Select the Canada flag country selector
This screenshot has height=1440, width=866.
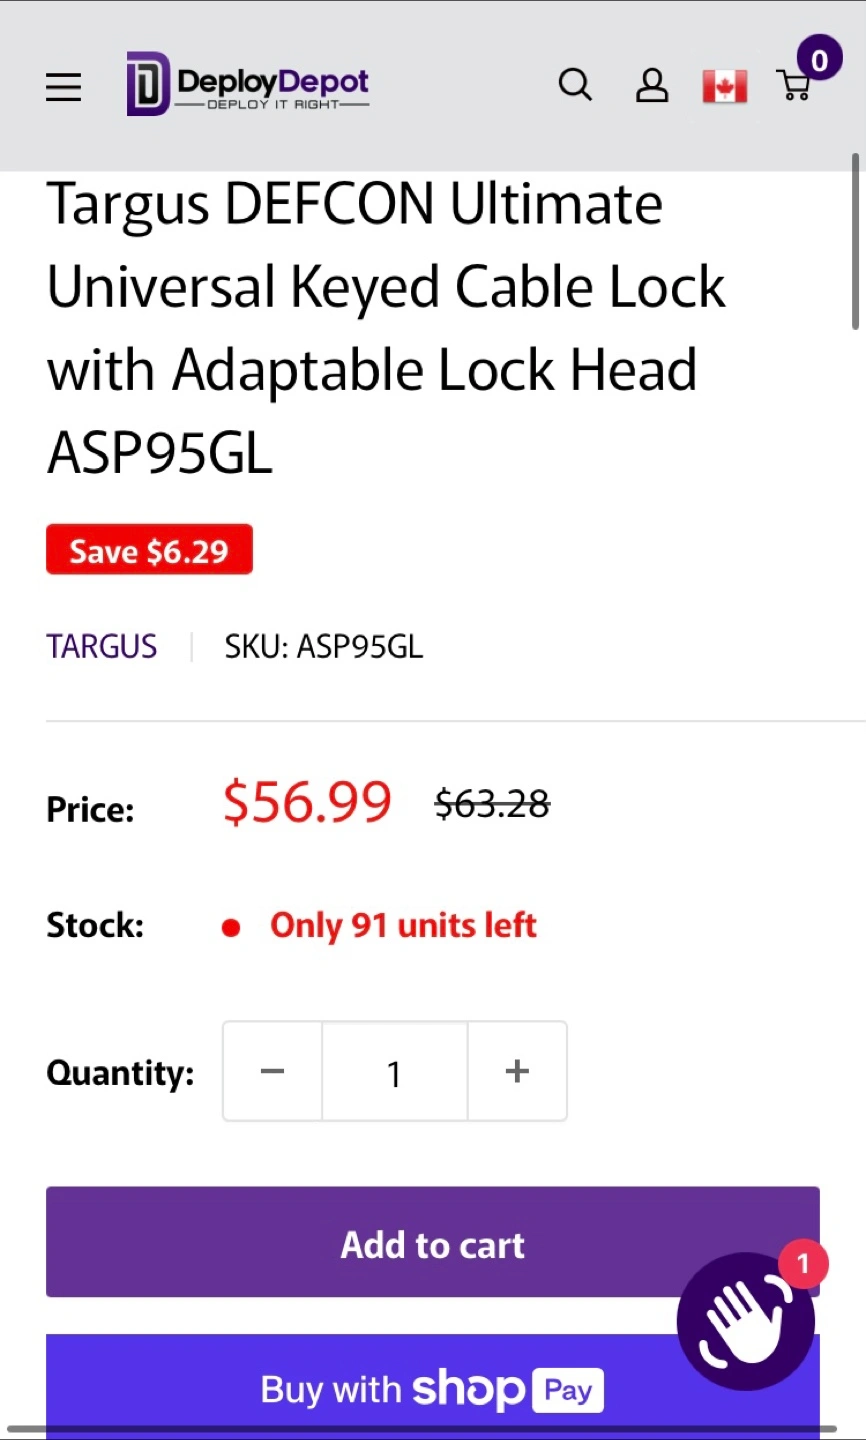[724, 87]
